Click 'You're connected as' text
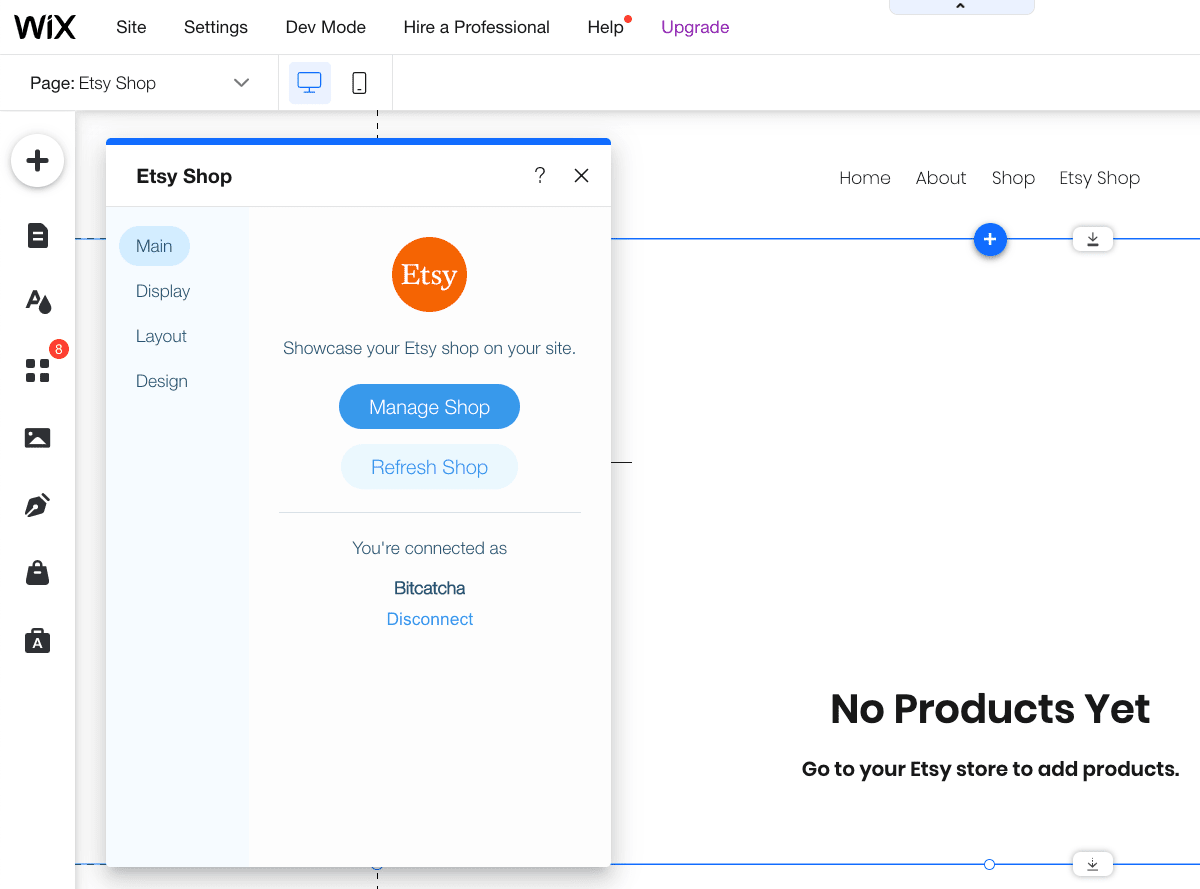Viewport: 1200px width, 889px height. click(x=430, y=548)
